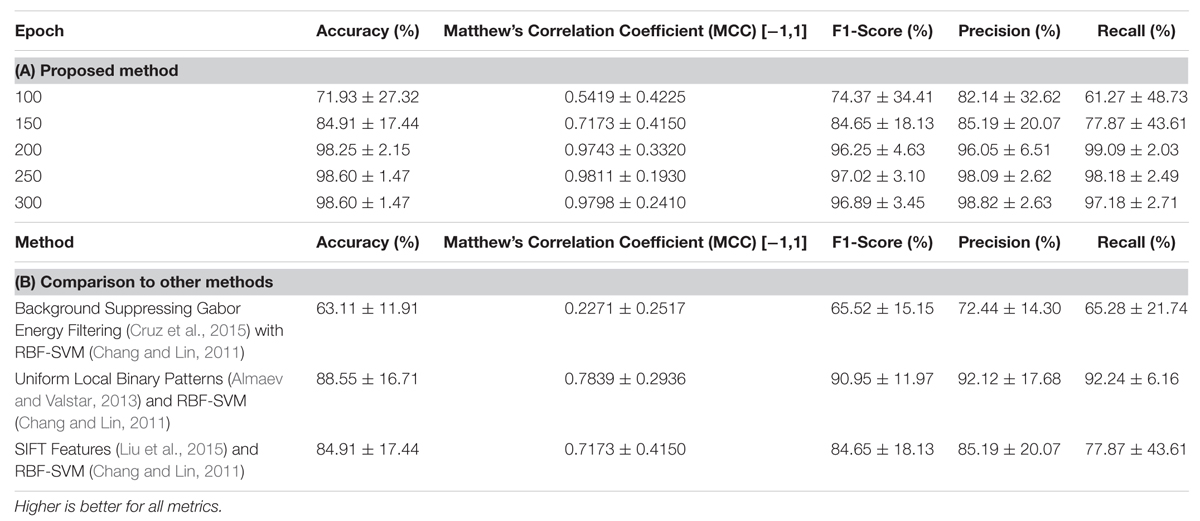
Task: Click the epoch 250 accuracy value 98.60 ± 1.47
Action: tap(362, 176)
